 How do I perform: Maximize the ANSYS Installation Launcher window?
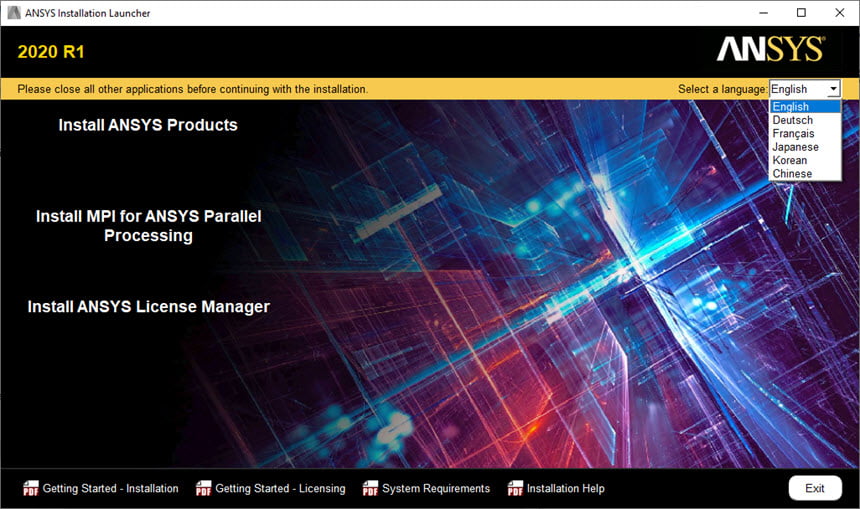click(801, 13)
